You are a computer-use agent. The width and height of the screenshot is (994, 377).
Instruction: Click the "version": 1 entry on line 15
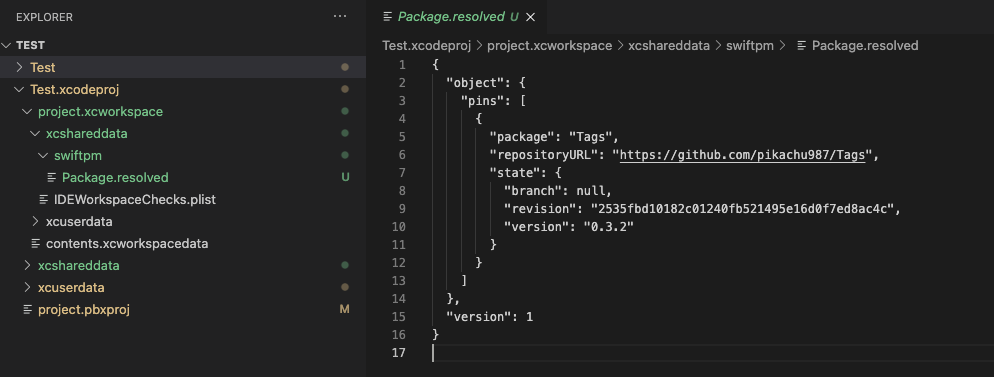[489, 317]
